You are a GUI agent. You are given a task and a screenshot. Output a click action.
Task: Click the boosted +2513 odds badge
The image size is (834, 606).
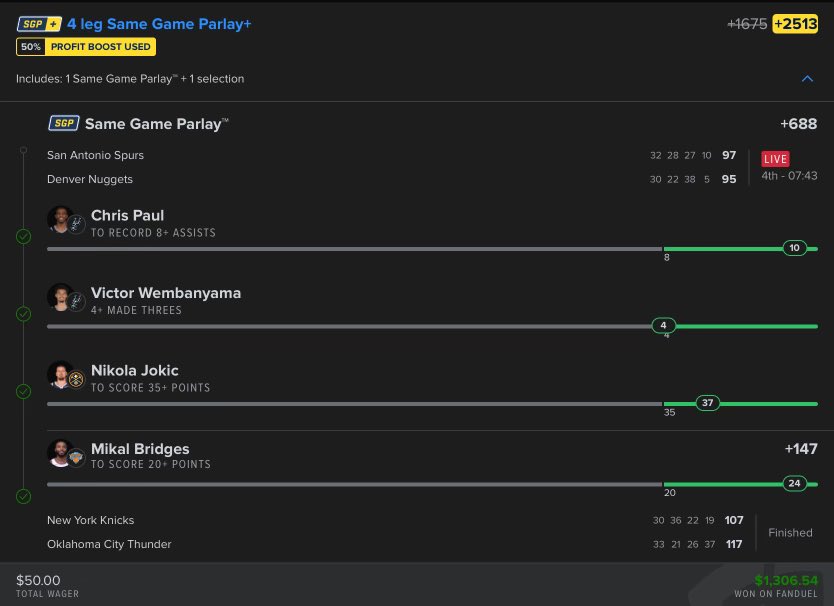(x=795, y=24)
